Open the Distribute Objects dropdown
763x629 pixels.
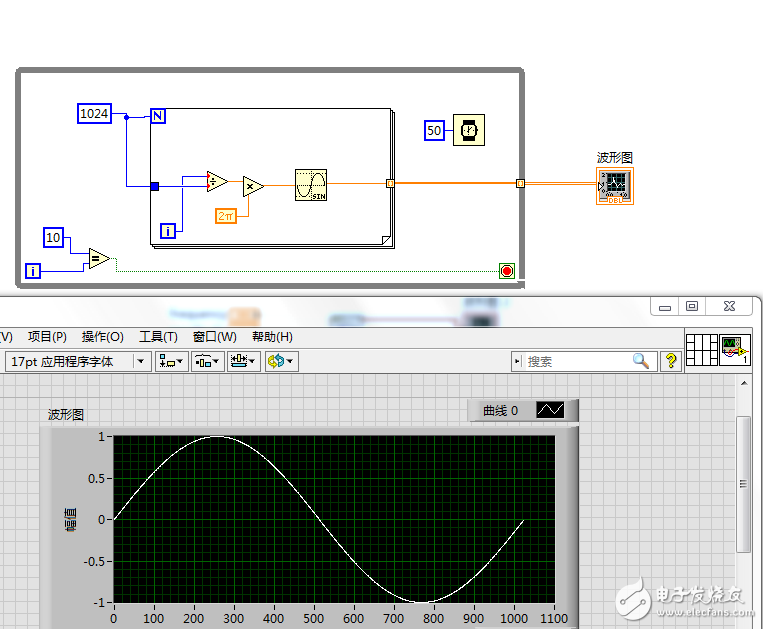pos(208,361)
